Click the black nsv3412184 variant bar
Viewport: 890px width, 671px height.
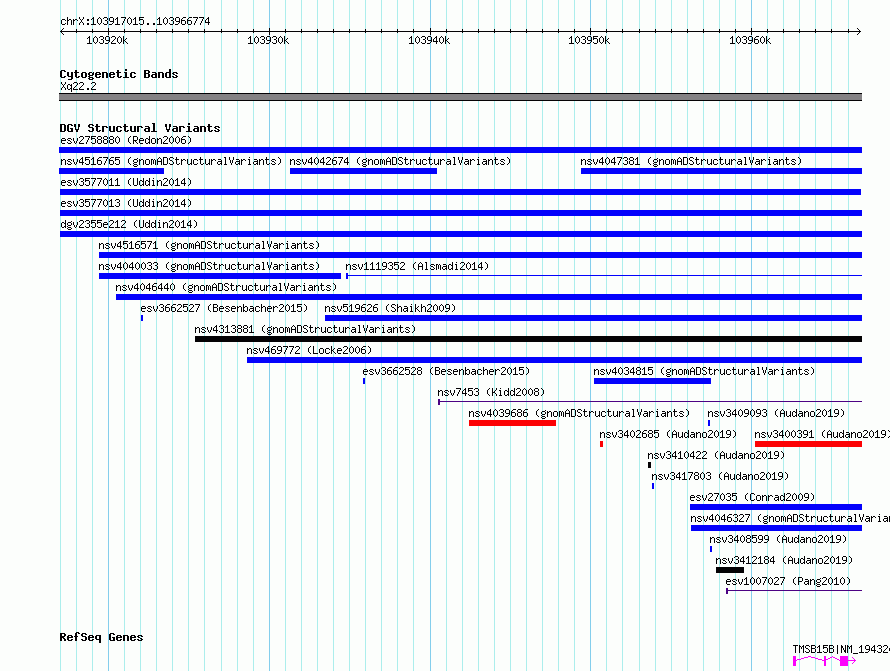[730, 570]
